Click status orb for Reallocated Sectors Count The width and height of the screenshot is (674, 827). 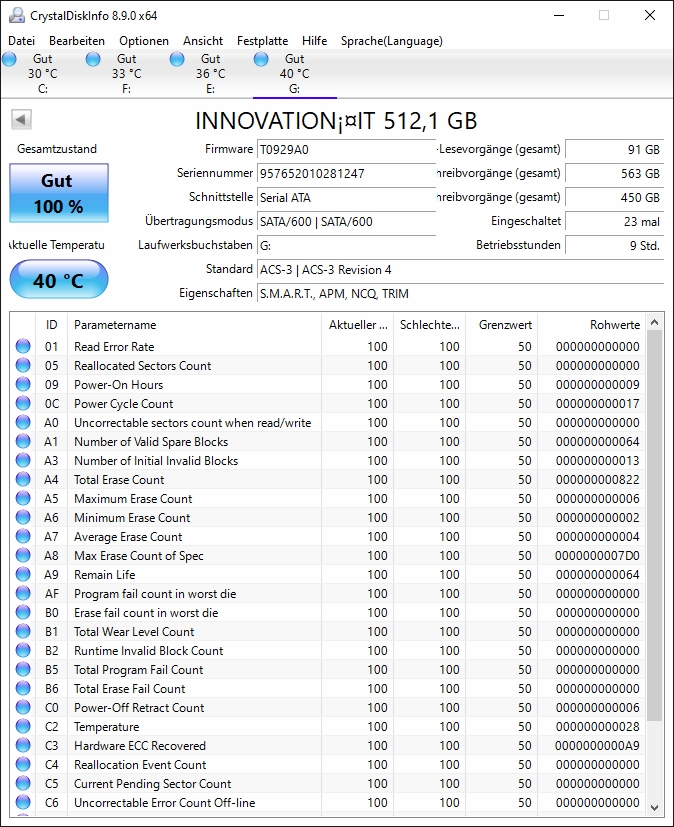point(23,365)
